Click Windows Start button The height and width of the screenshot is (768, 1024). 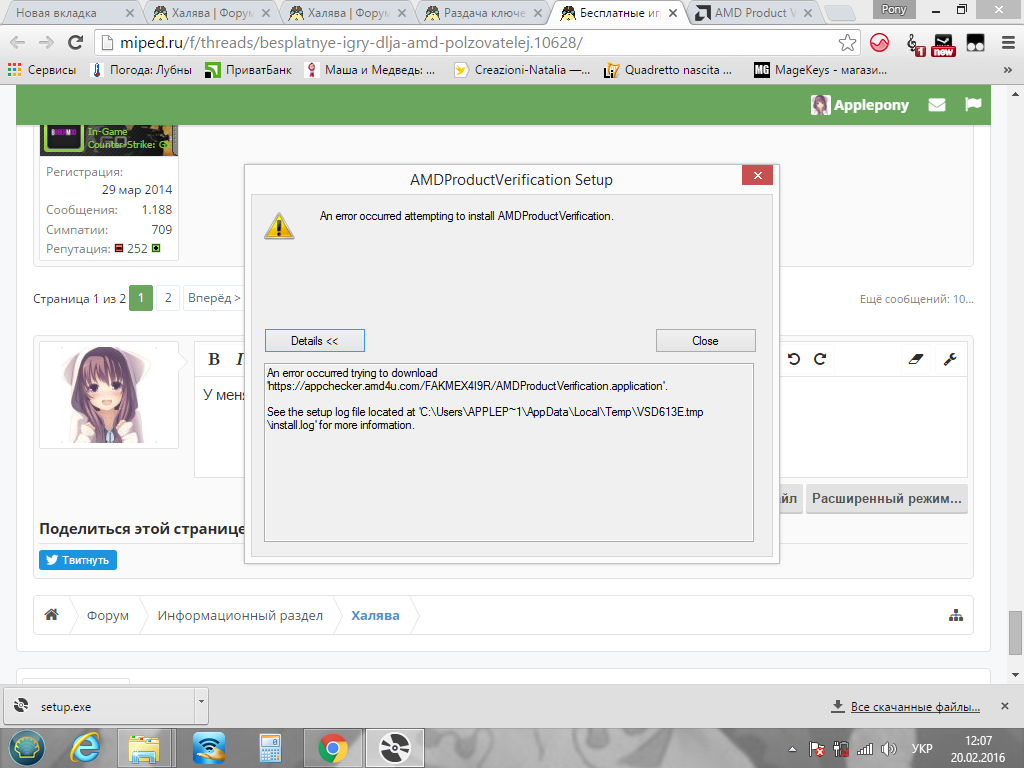coord(26,748)
